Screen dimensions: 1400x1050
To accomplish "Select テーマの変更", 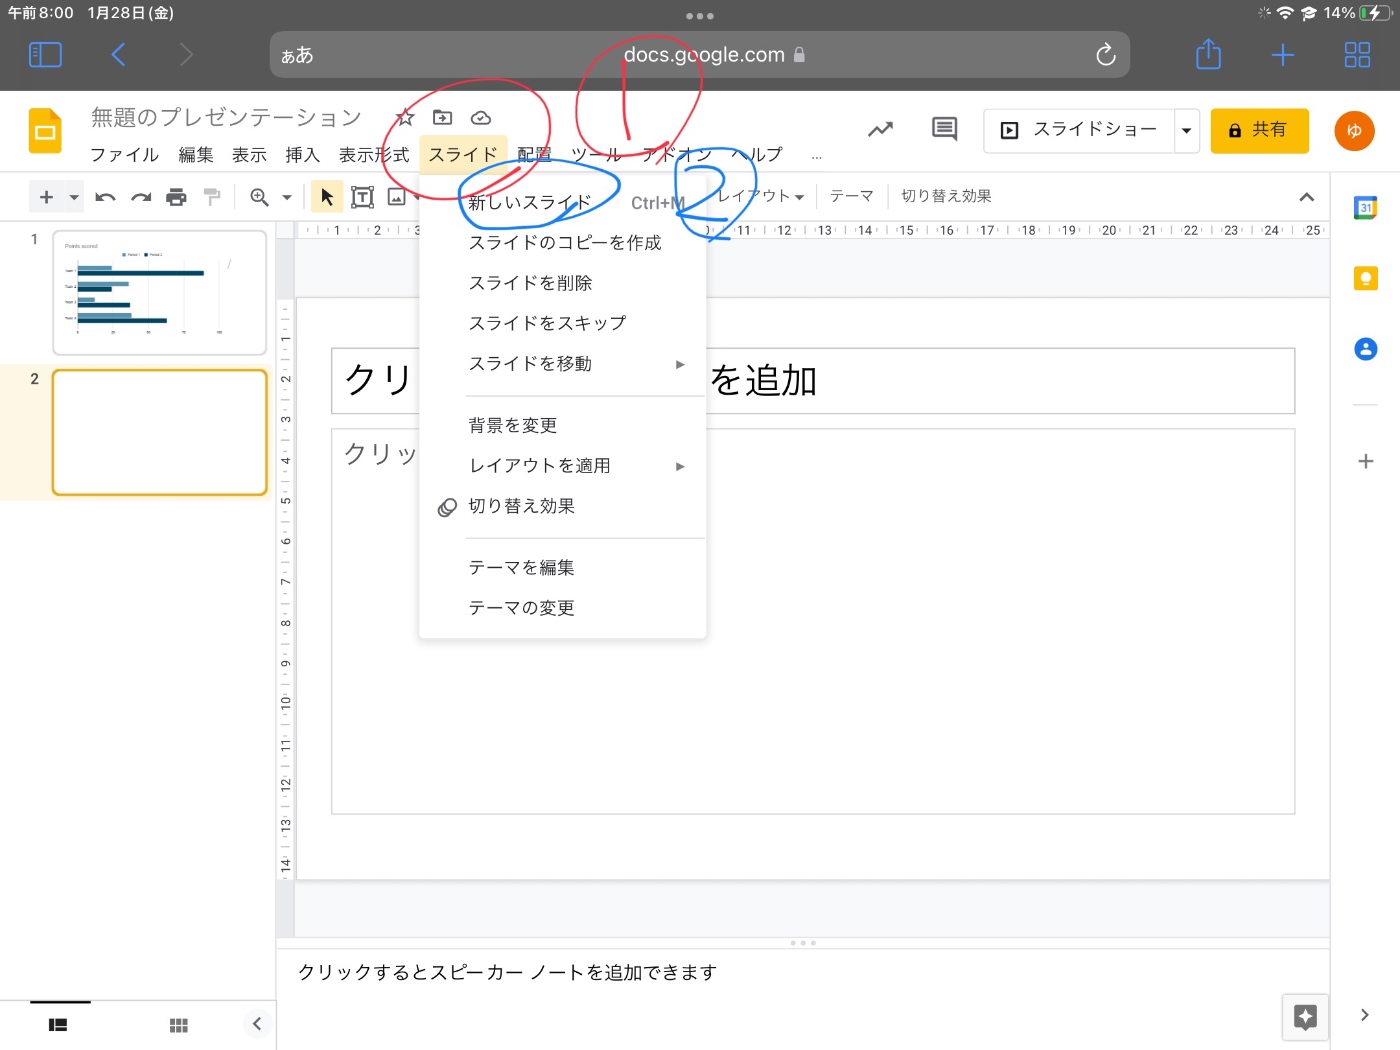I will 563,608.
